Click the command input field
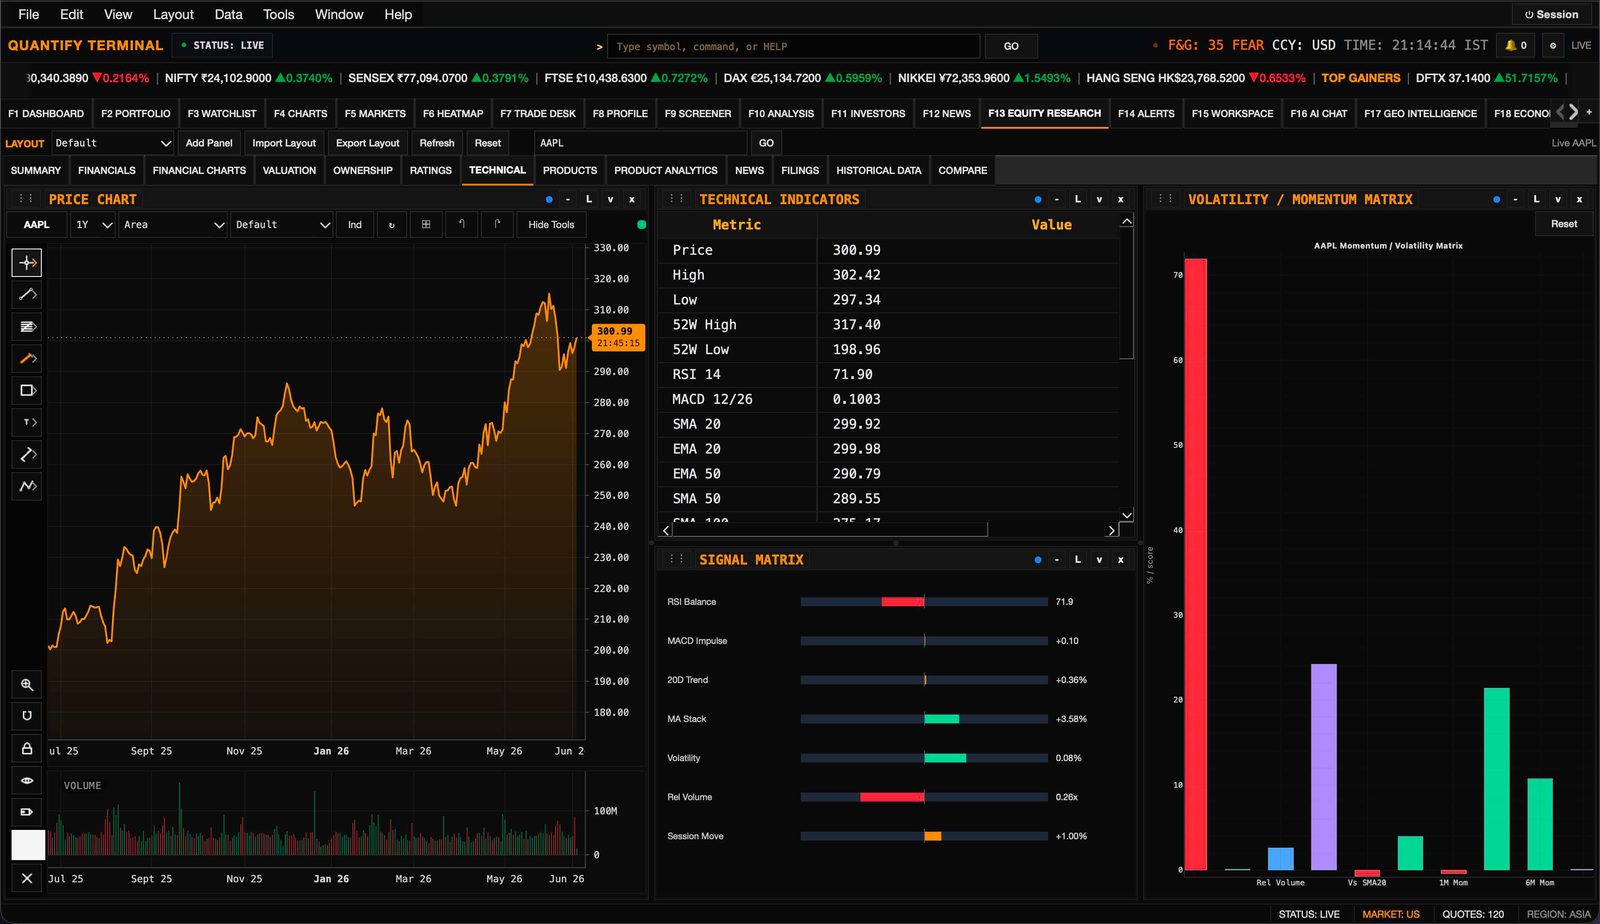This screenshot has width=1600, height=924. pyautogui.click(x=794, y=46)
